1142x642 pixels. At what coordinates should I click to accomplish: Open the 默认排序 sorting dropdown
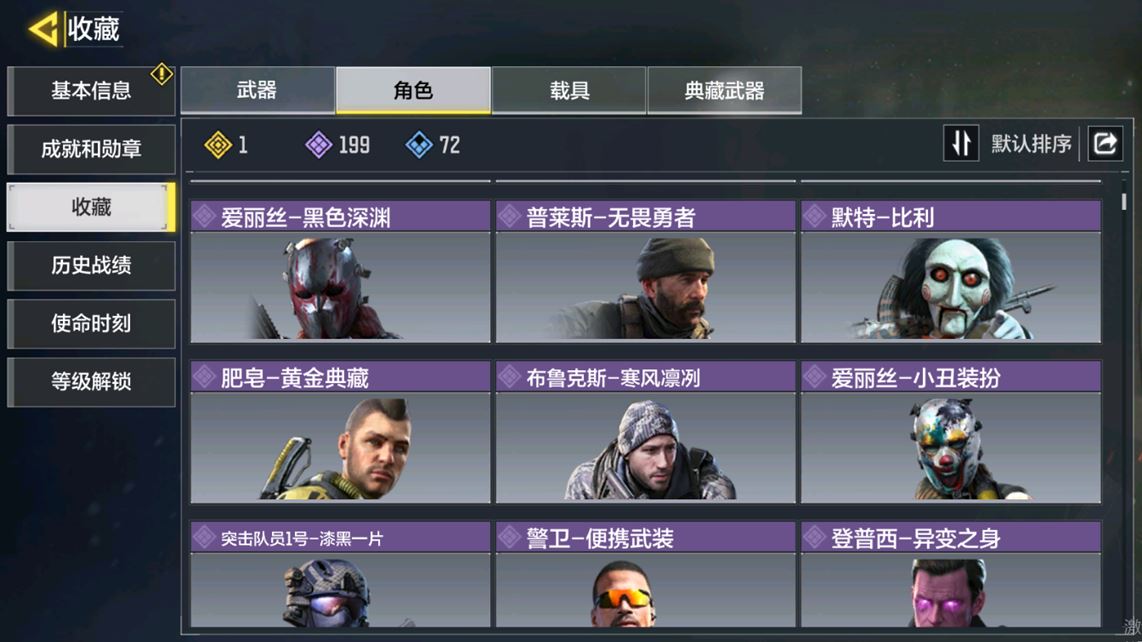tap(1031, 144)
